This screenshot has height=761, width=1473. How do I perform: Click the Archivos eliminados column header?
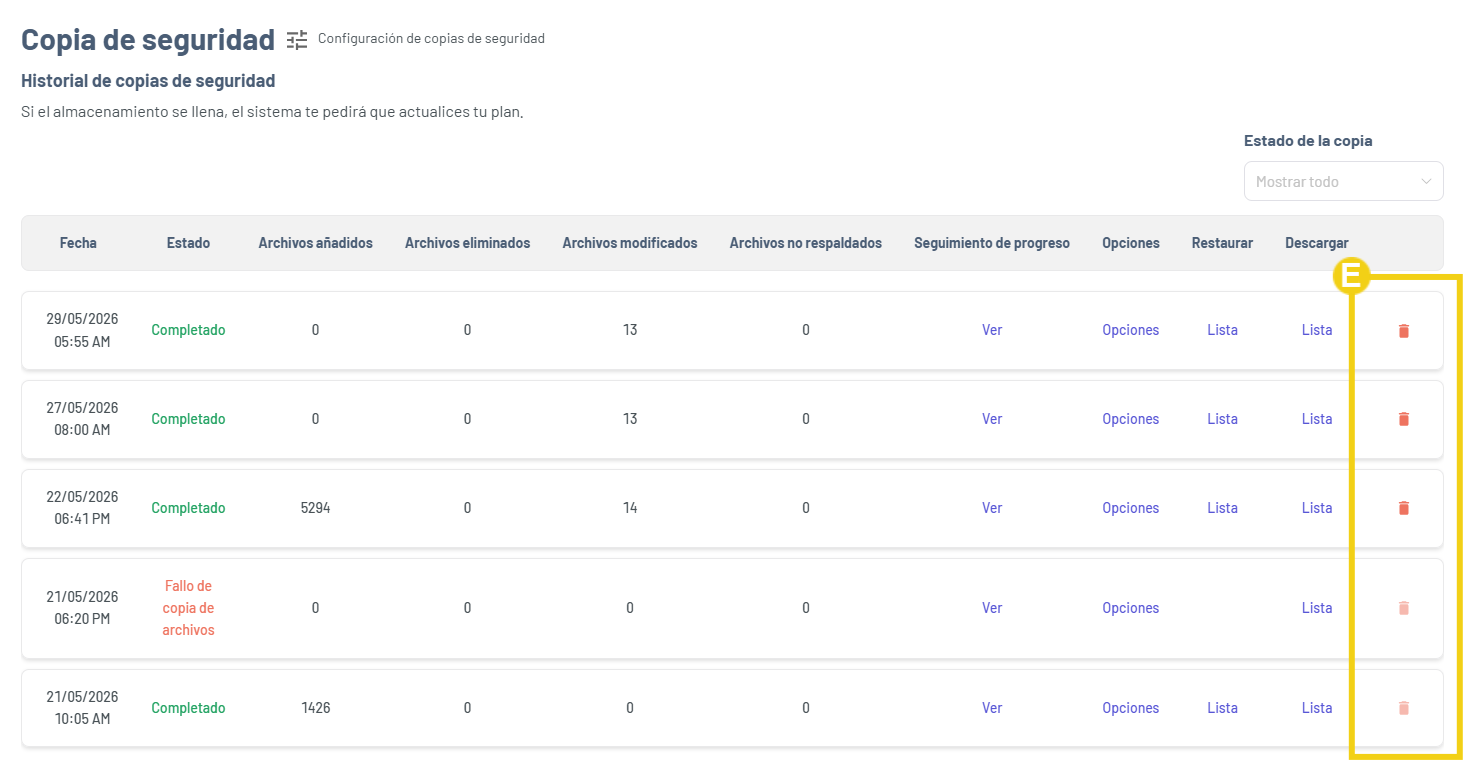(x=467, y=243)
